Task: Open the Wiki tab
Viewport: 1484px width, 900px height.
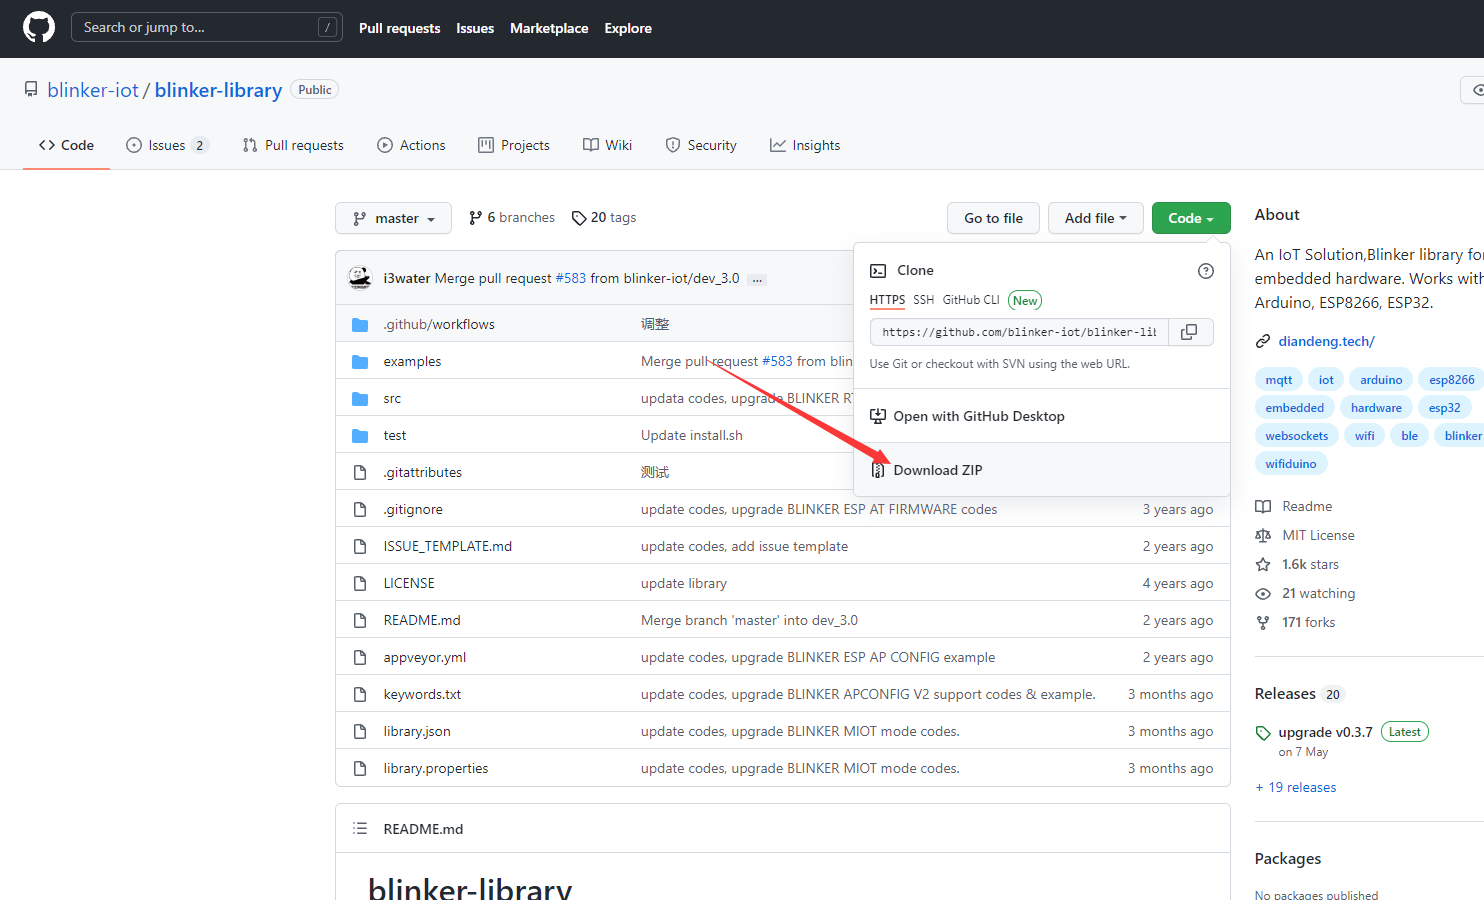Action: pos(608,145)
